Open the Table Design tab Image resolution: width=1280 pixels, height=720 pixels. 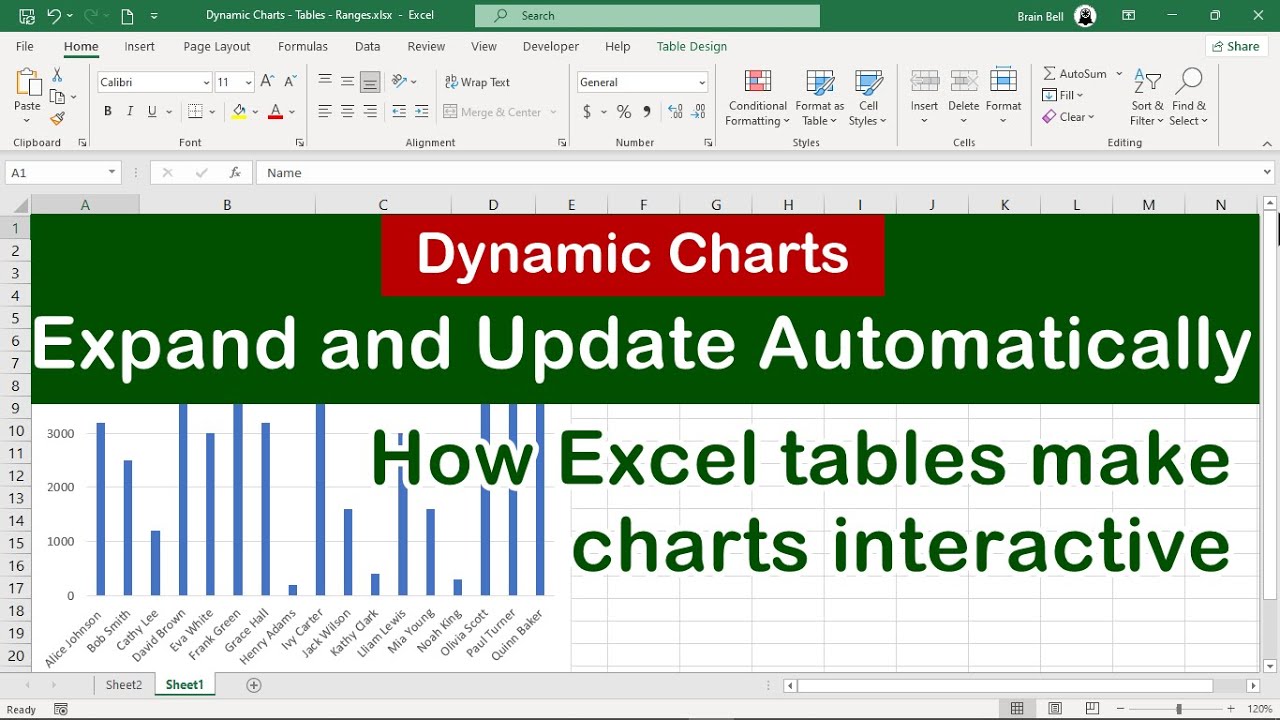pyautogui.click(x=692, y=46)
